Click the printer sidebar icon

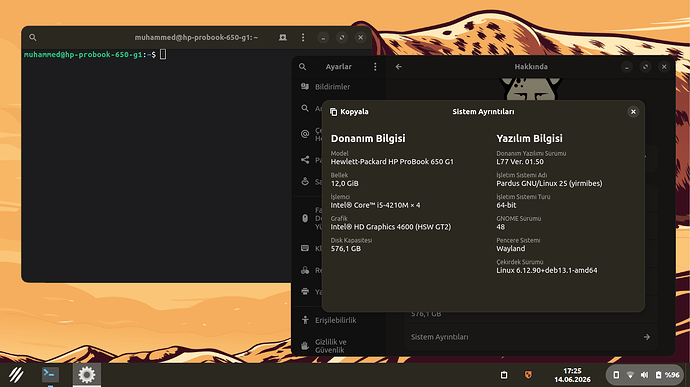coord(305,291)
